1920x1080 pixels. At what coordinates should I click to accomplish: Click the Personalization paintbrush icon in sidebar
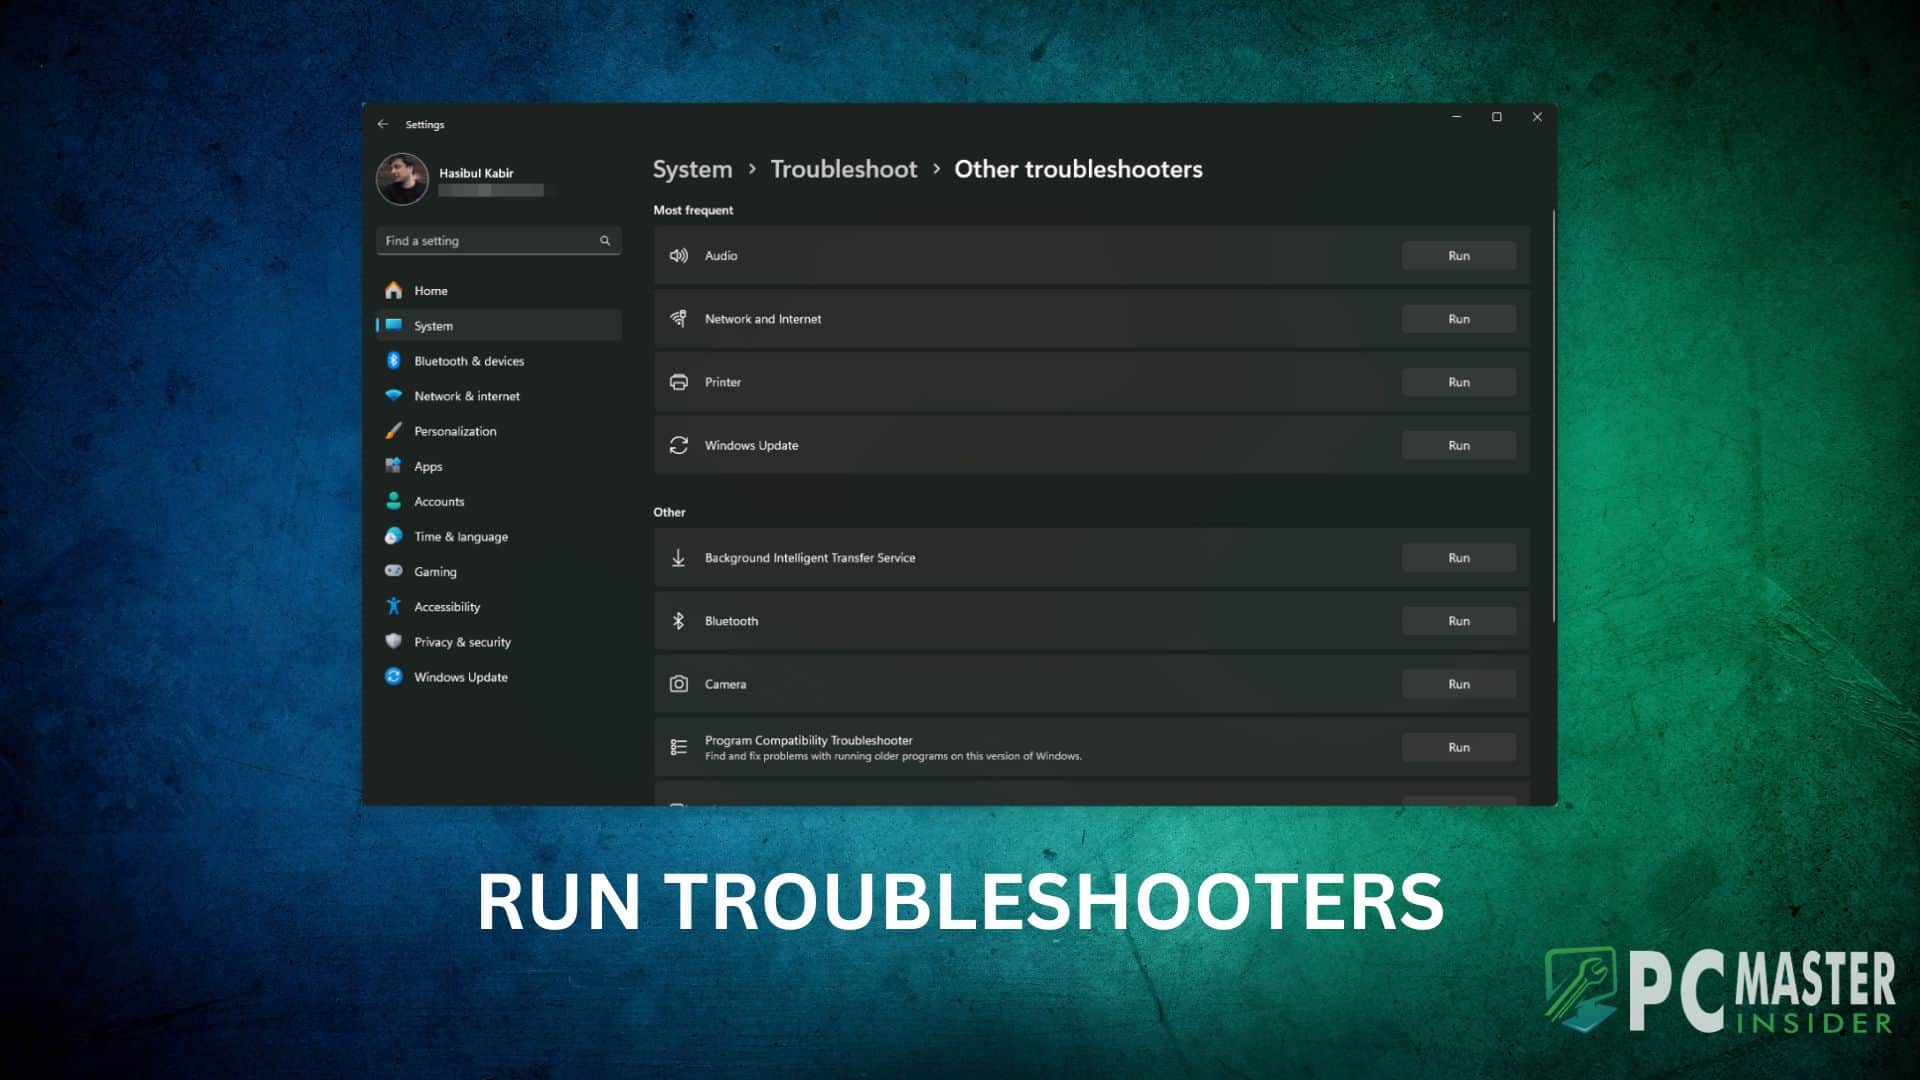click(x=394, y=431)
